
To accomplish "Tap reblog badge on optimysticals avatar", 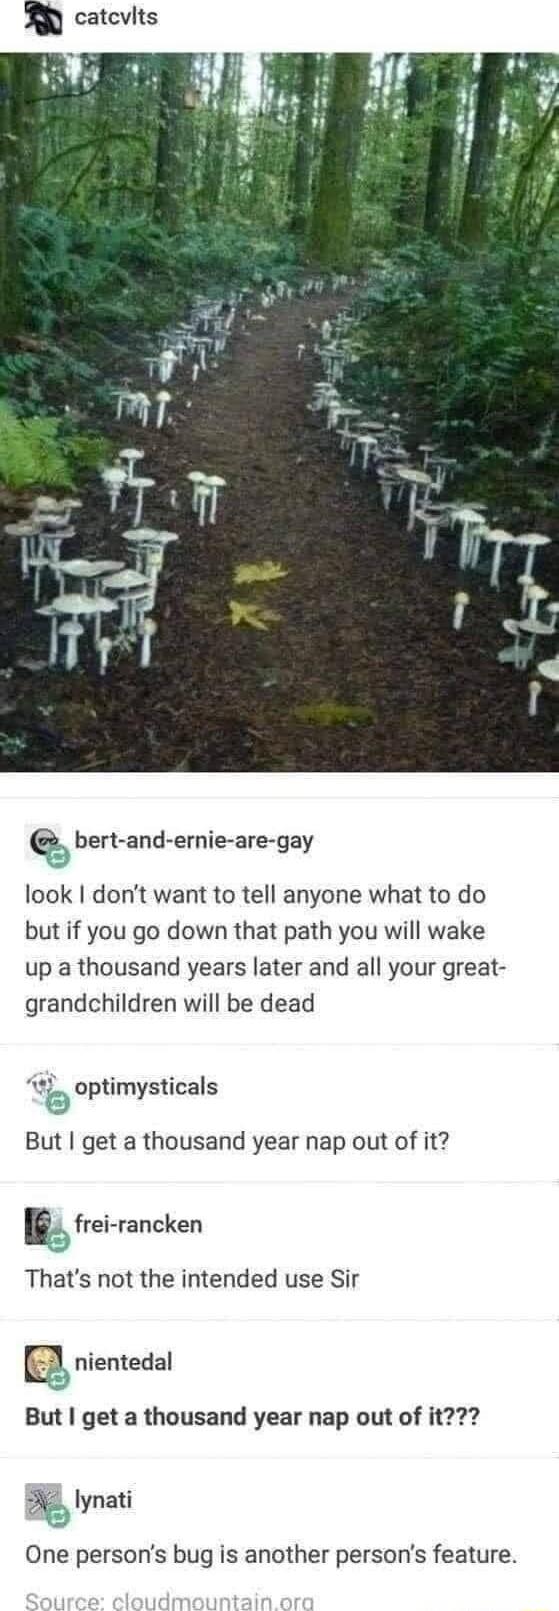I will (x=59, y=1106).
